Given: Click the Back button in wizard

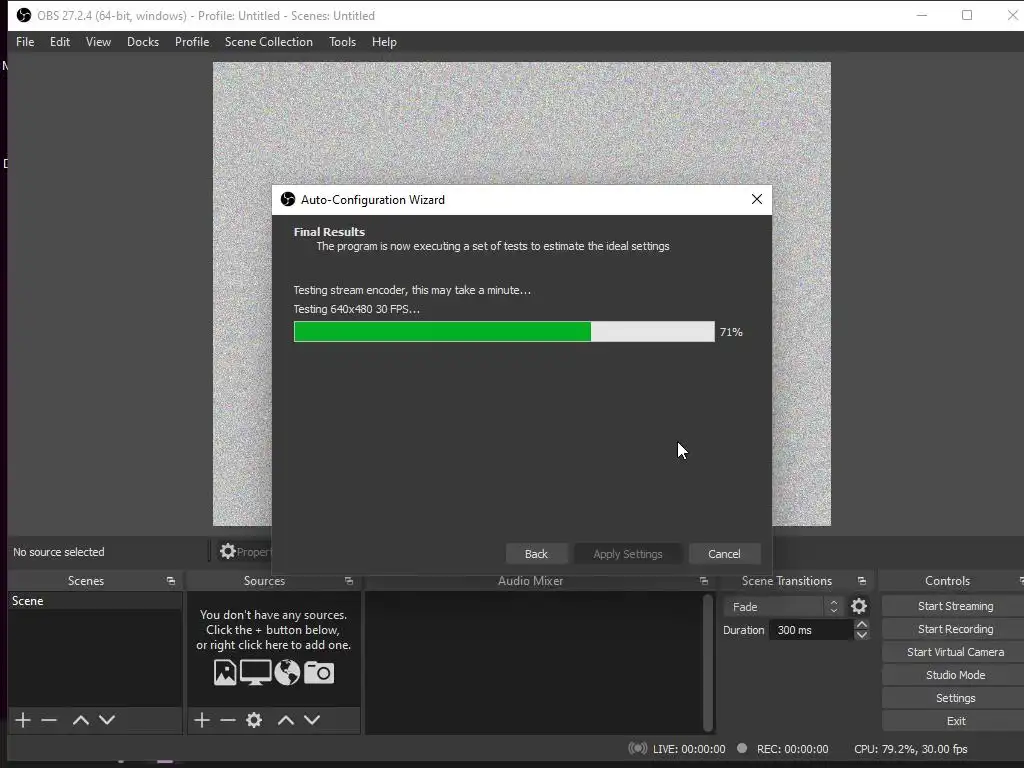Looking at the screenshot, I should click(x=536, y=554).
